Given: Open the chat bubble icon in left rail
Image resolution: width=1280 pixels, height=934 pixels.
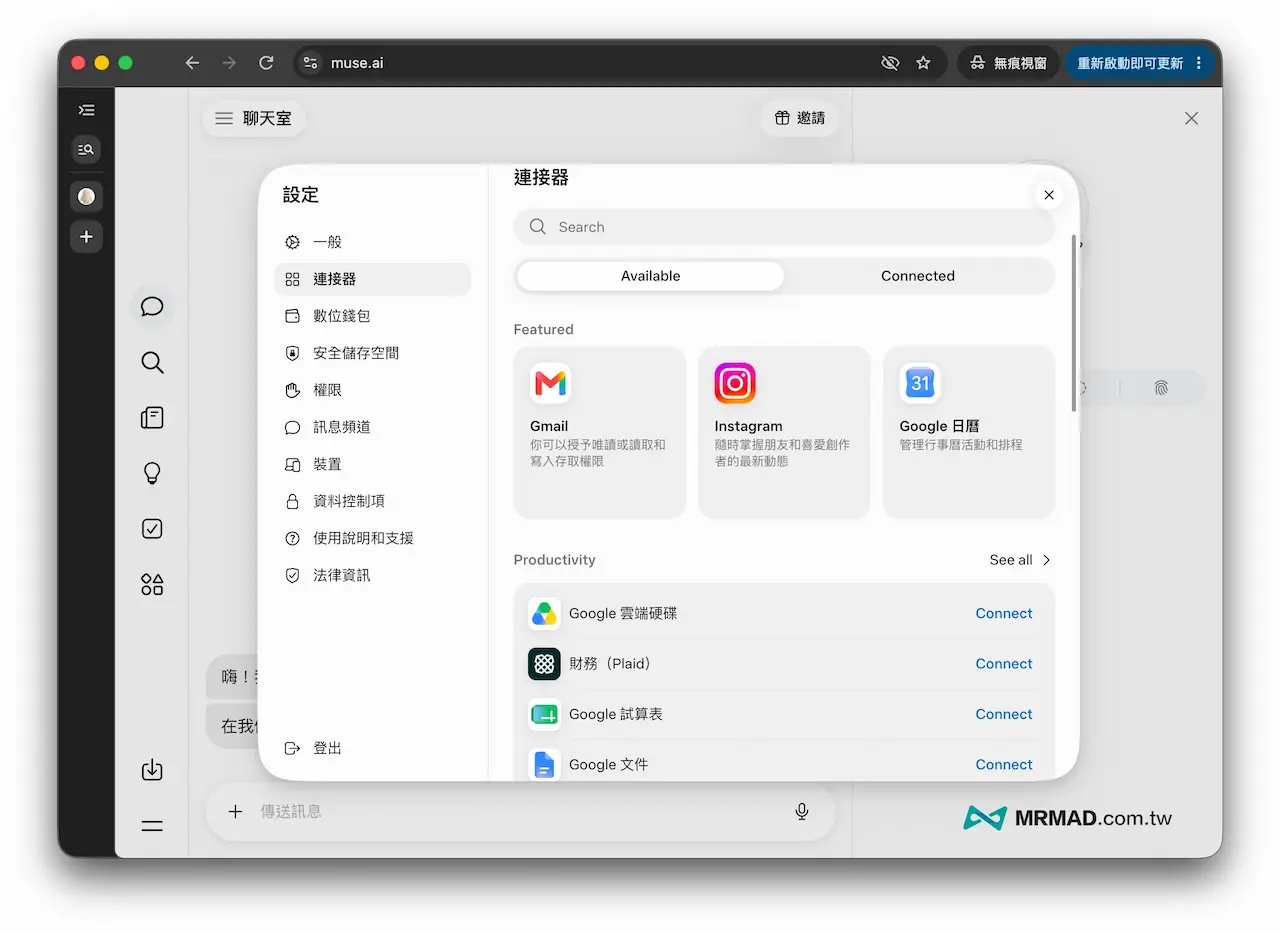Looking at the screenshot, I should [152, 306].
